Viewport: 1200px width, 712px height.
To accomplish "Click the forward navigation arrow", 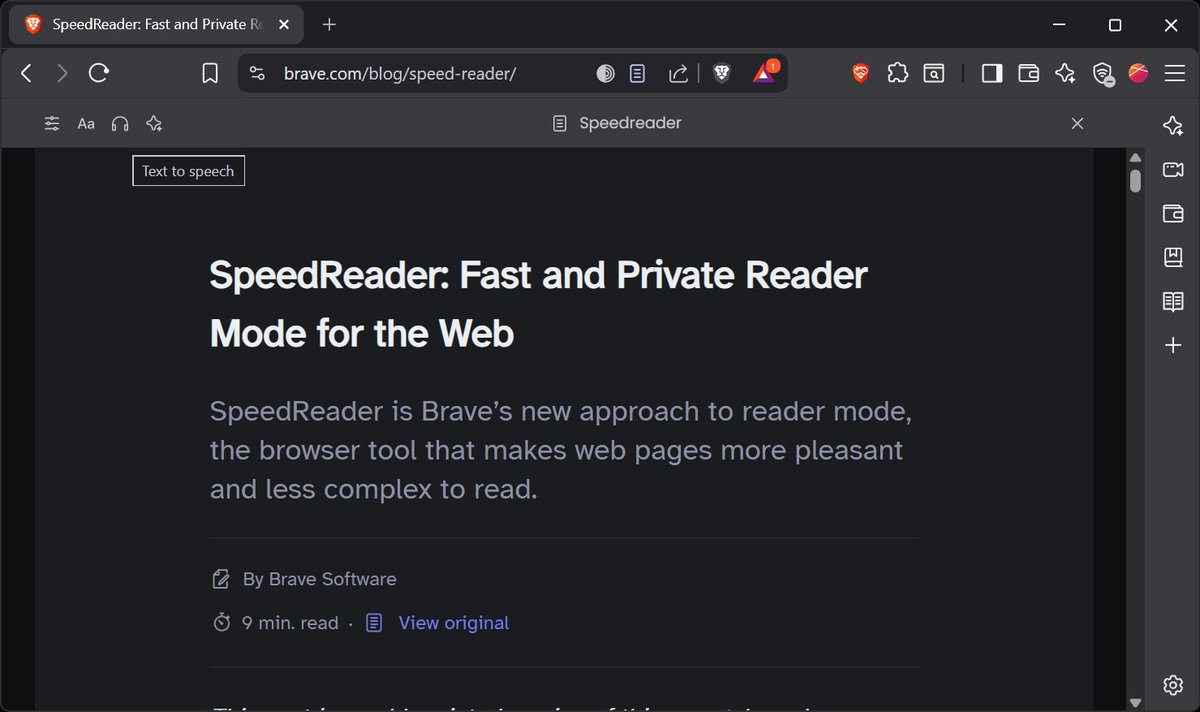I will [x=62, y=73].
